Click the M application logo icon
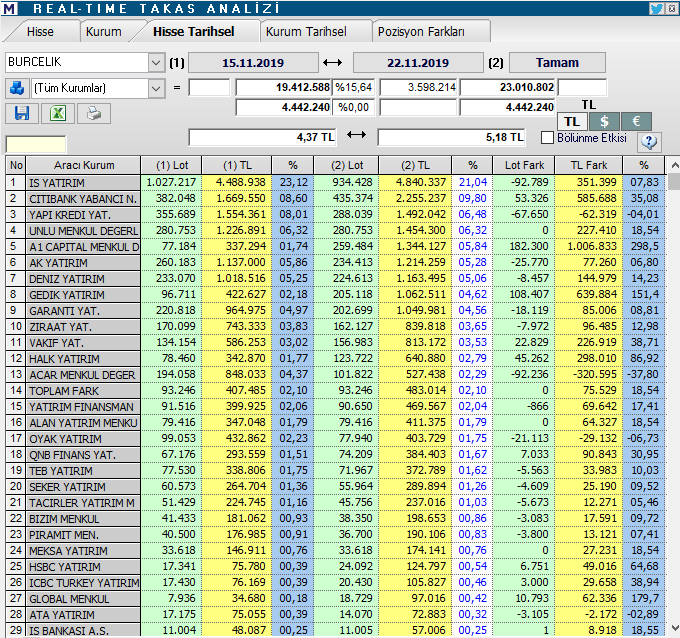 [10, 8]
